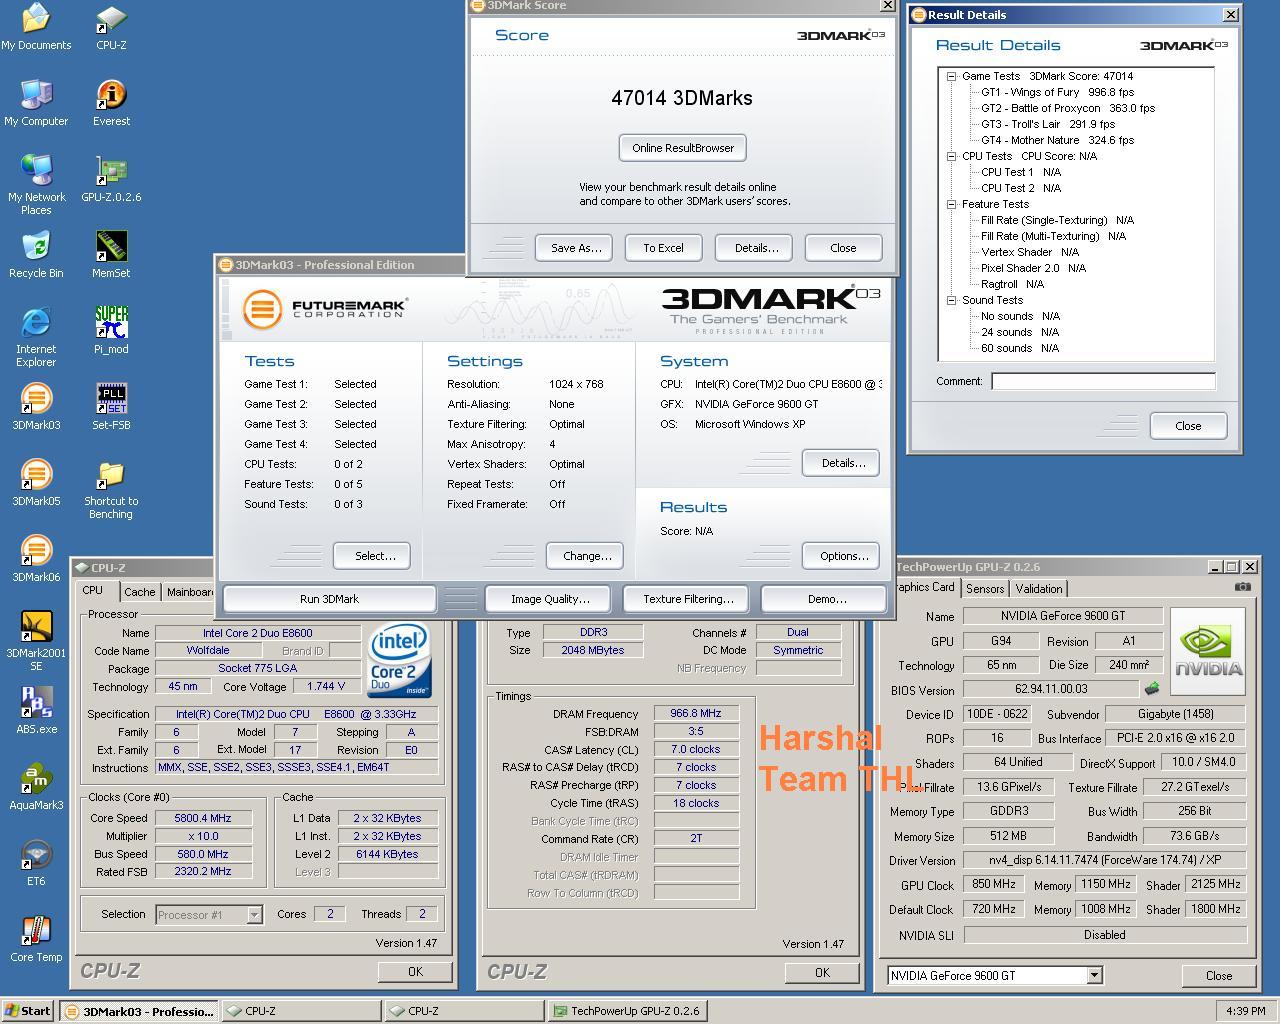Image resolution: width=1280 pixels, height=1024 pixels.
Task: Click the Futuremark logo in 3DMark03
Action: pyautogui.click(x=325, y=309)
